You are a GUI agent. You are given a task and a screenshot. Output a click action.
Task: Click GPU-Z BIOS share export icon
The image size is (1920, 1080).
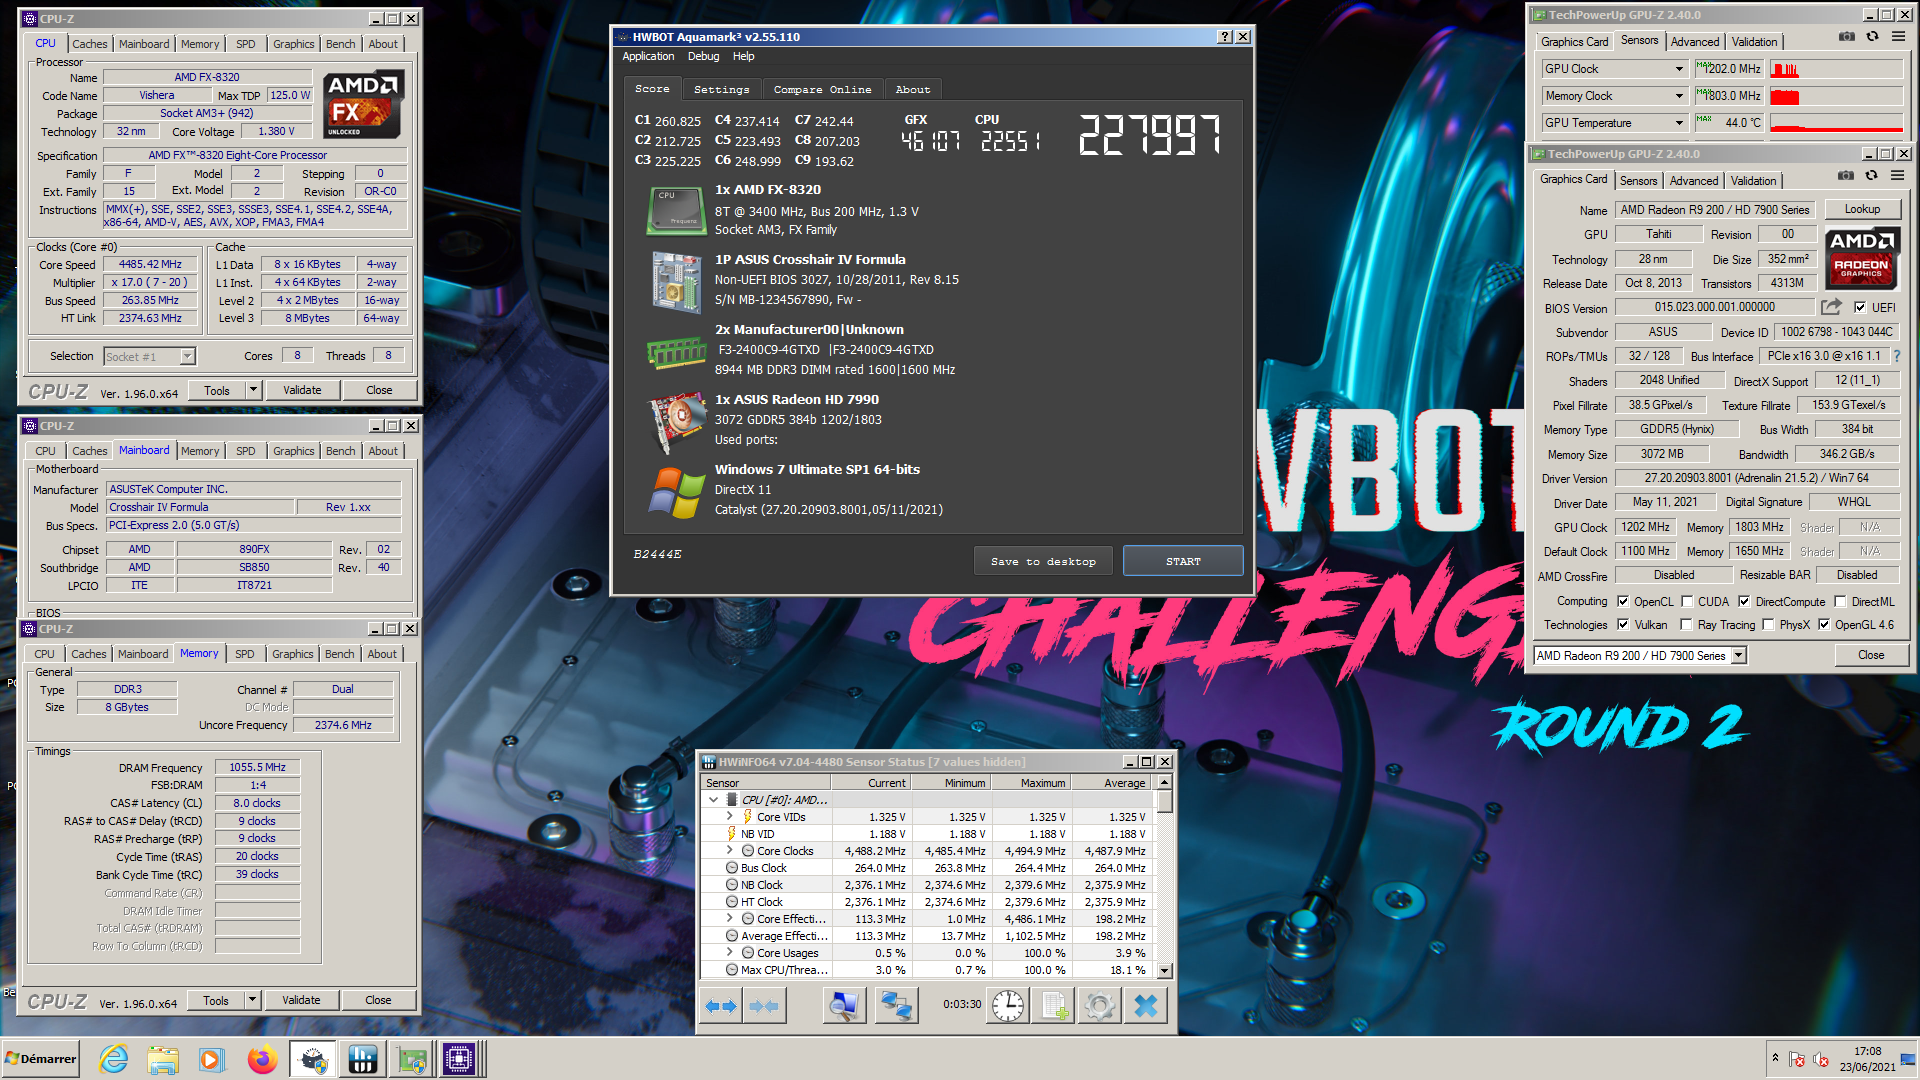point(1831,307)
